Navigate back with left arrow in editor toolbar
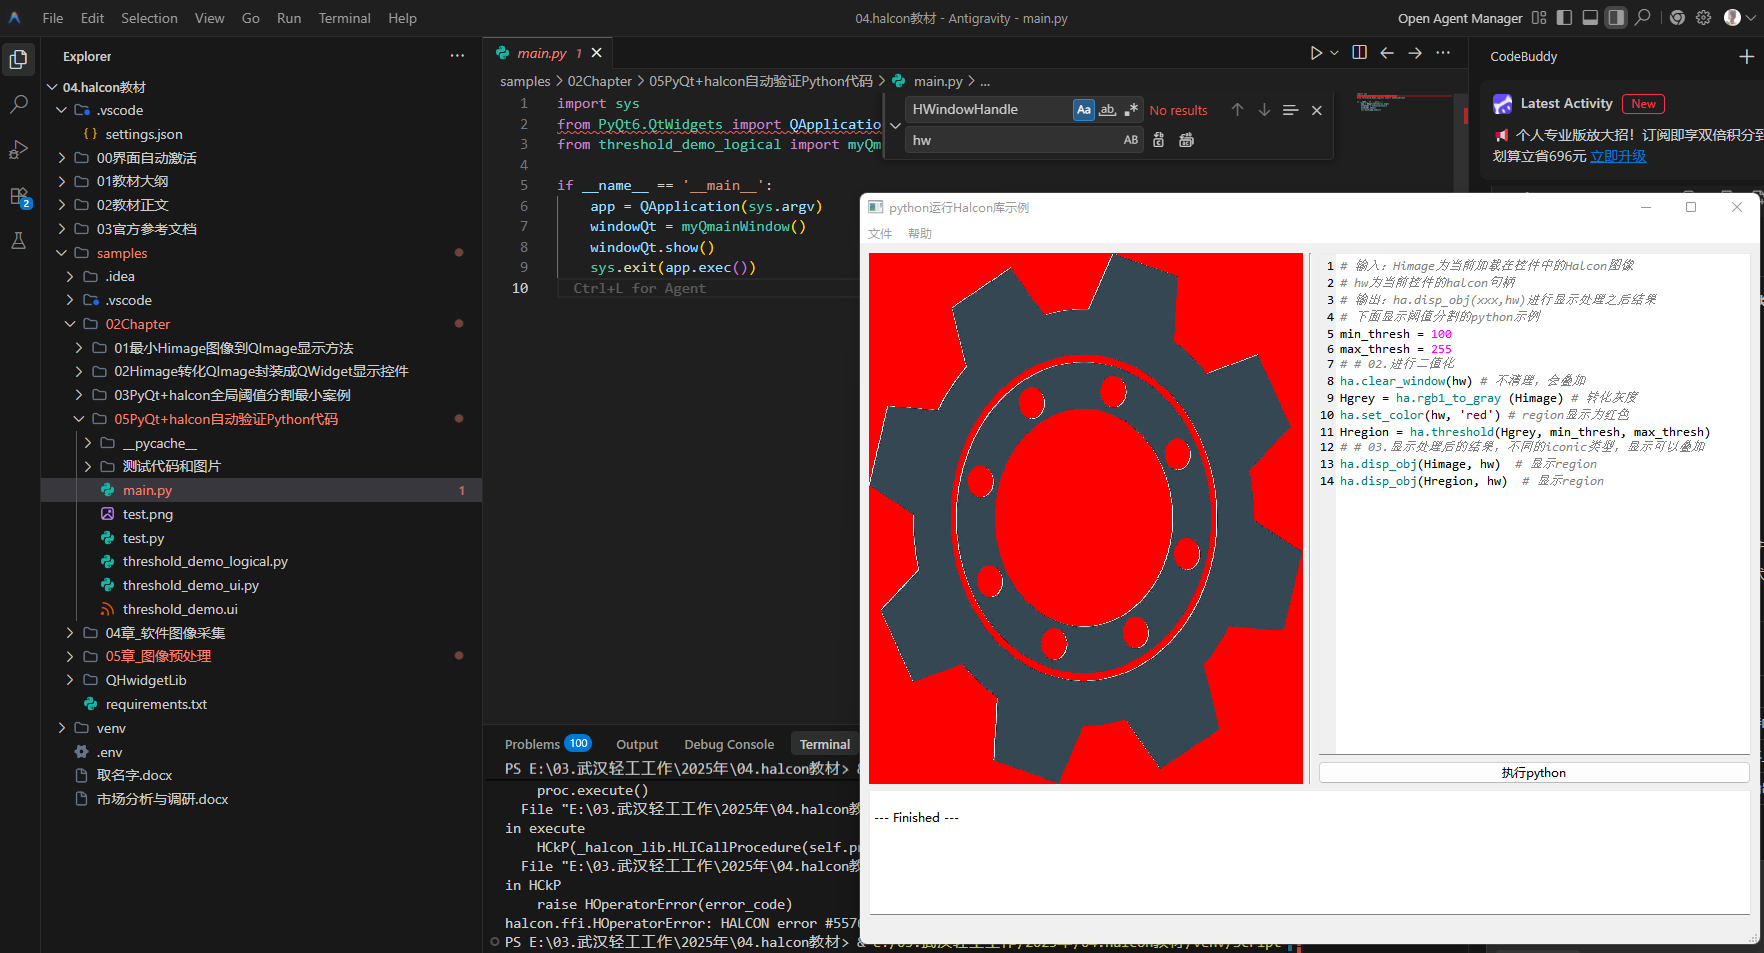Screen dimensions: 1764x953 [1387, 53]
